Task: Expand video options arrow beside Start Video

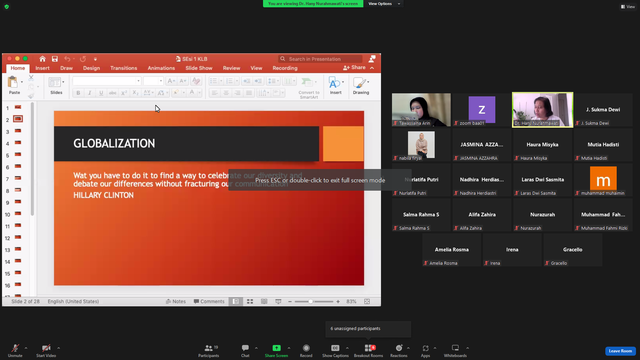Action: coord(58,348)
